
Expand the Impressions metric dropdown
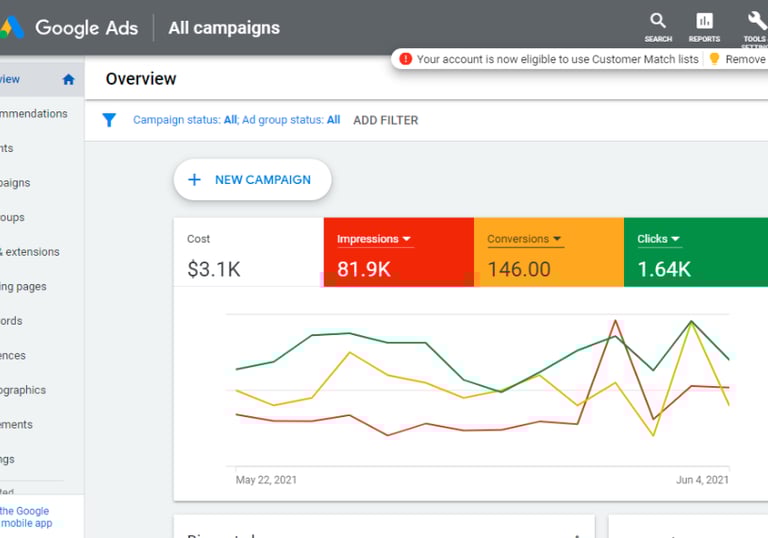tap(406, 239)
